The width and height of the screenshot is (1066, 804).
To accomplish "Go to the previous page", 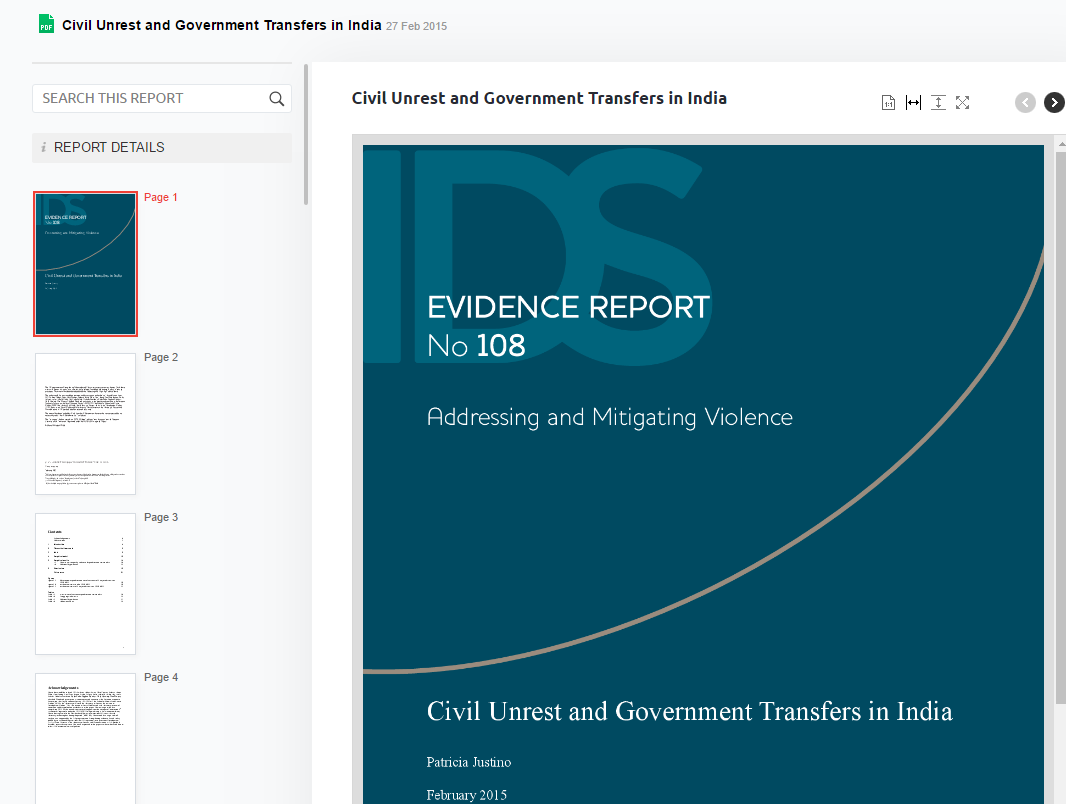I will [1025, 103].
